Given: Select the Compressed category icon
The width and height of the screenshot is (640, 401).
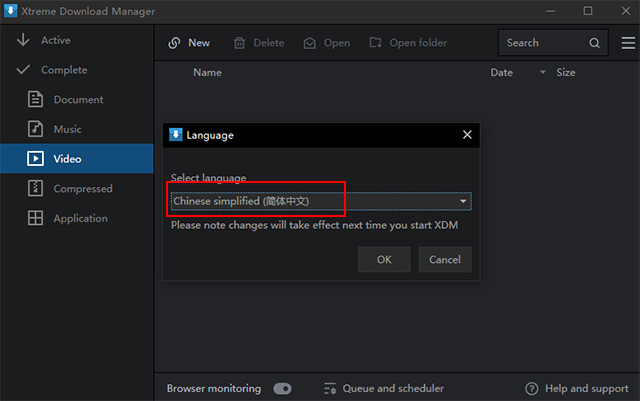Looking at the screenshot, I should coord(35,188).
